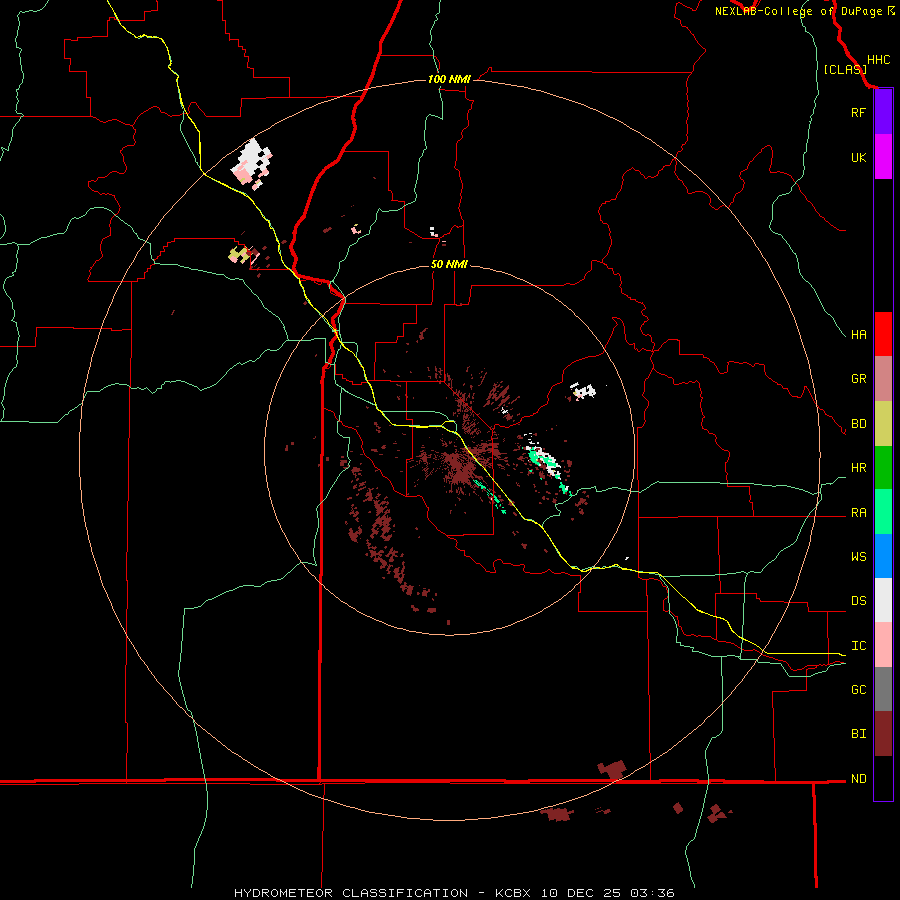Click the RF legend label

click(858, 113)
